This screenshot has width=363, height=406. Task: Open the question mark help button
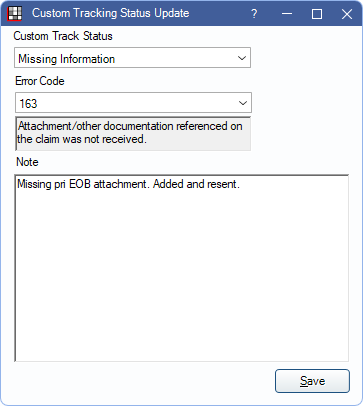point(254,14)
